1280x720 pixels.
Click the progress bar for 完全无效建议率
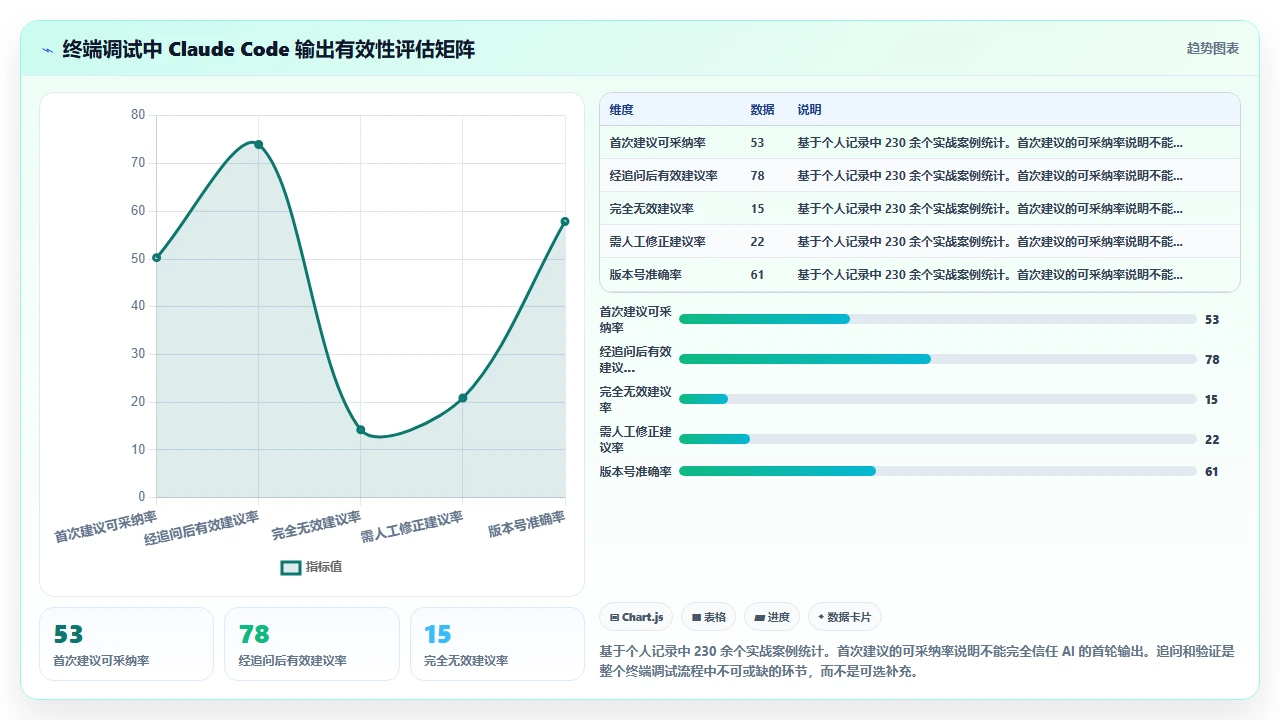[938, 399]
